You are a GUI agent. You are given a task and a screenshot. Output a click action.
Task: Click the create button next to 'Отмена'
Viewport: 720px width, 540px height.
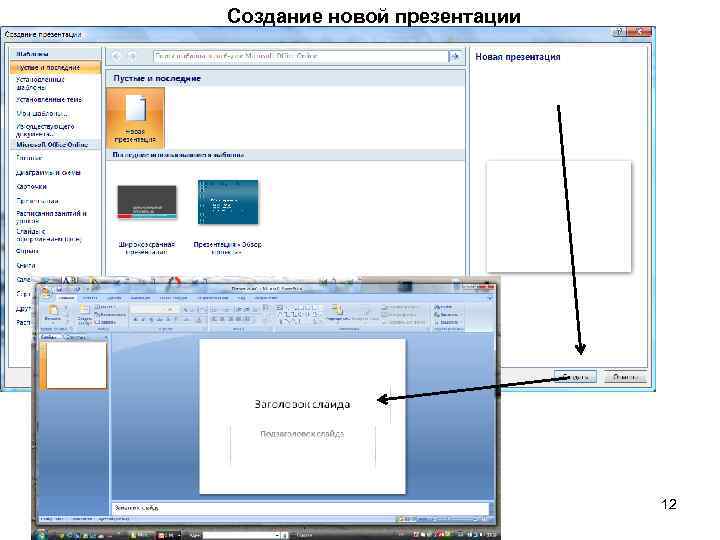(575, 377)
